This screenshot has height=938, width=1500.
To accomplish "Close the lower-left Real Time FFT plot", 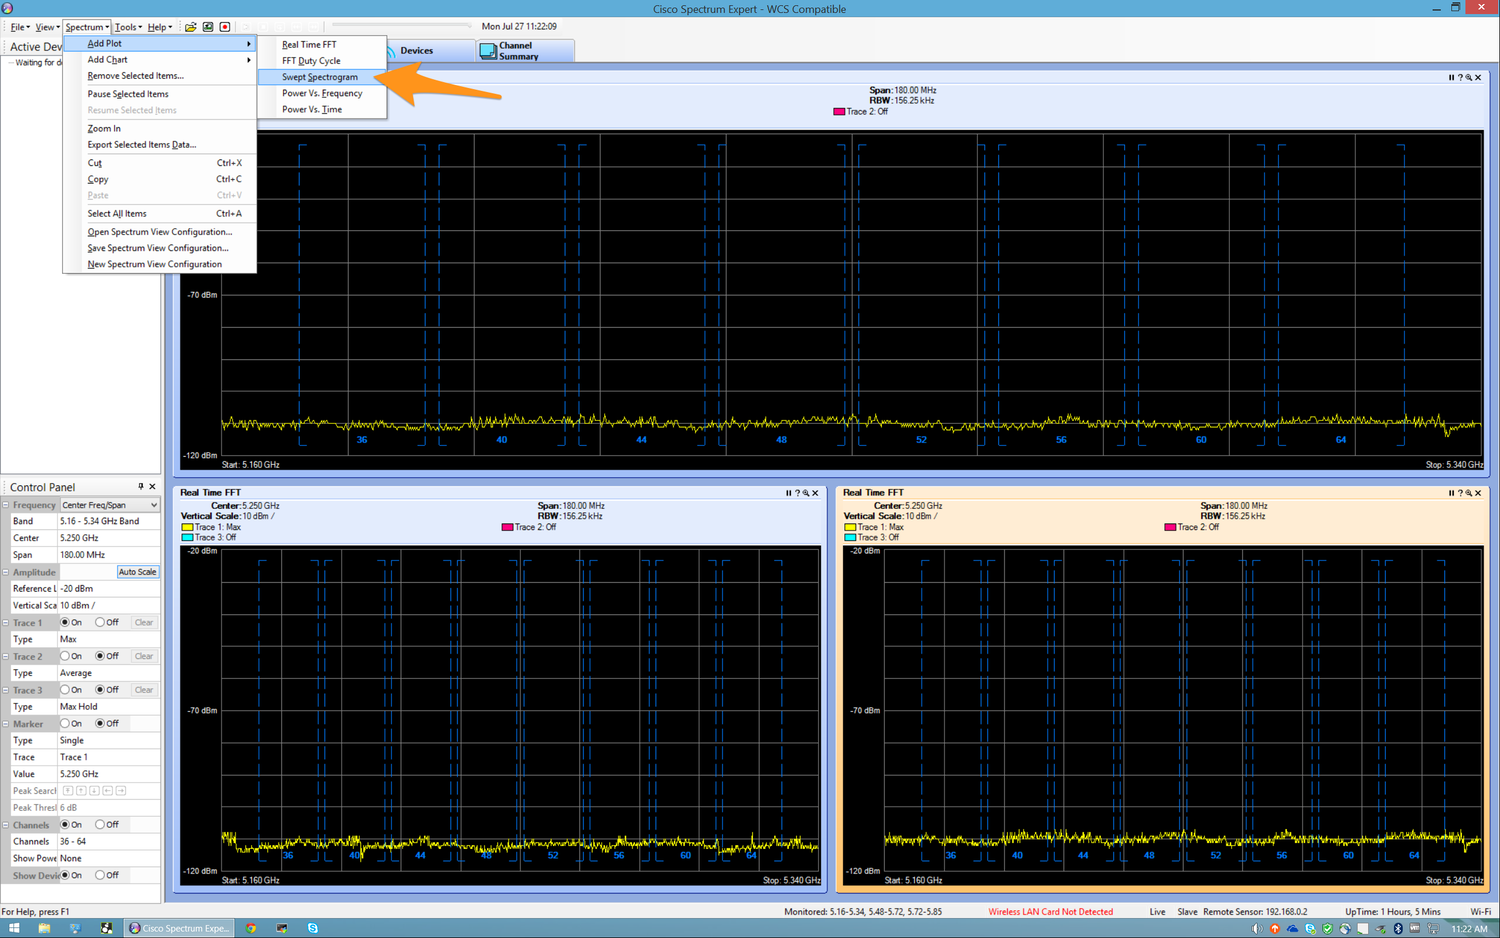I will coord(815,493).
